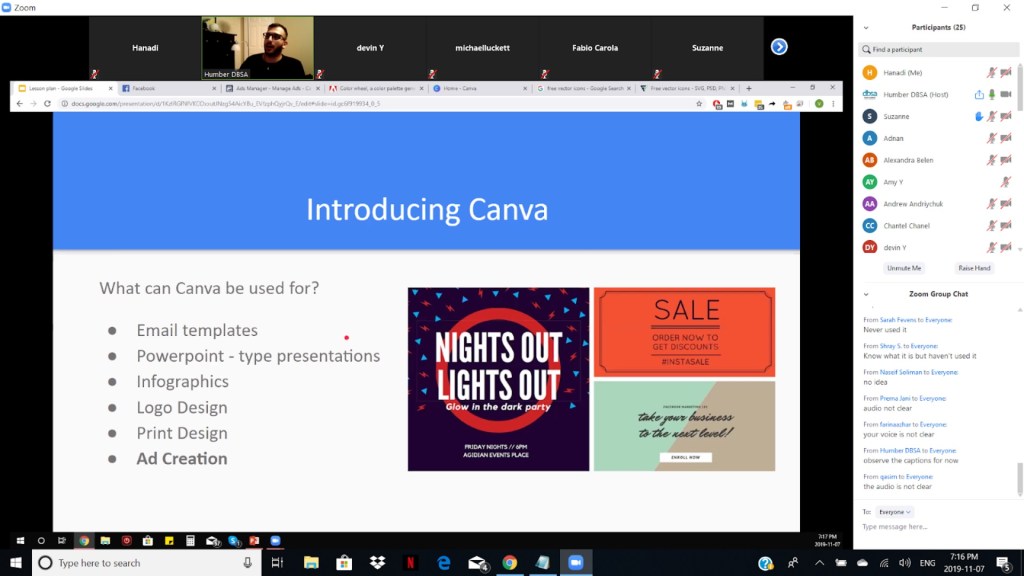Toggle Humber DBSA green microphone icon
The image size is (1024, 576).
[992, 94]
